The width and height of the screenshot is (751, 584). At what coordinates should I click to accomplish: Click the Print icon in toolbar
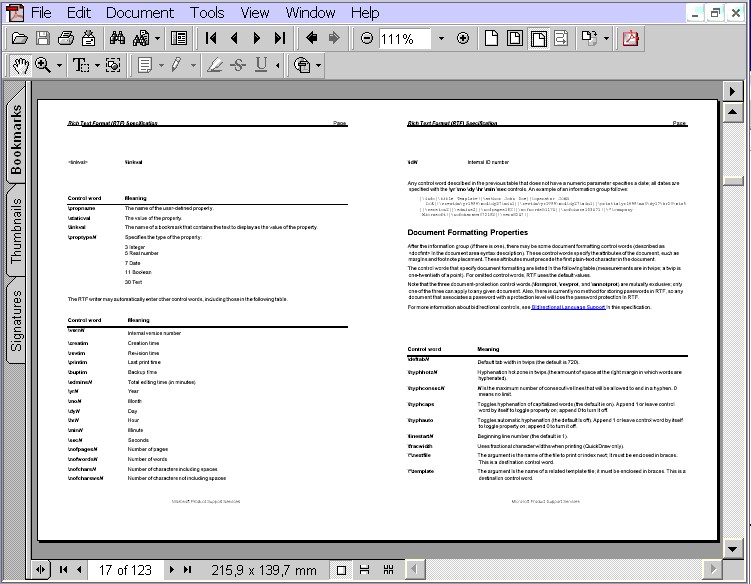coord(66,39)
